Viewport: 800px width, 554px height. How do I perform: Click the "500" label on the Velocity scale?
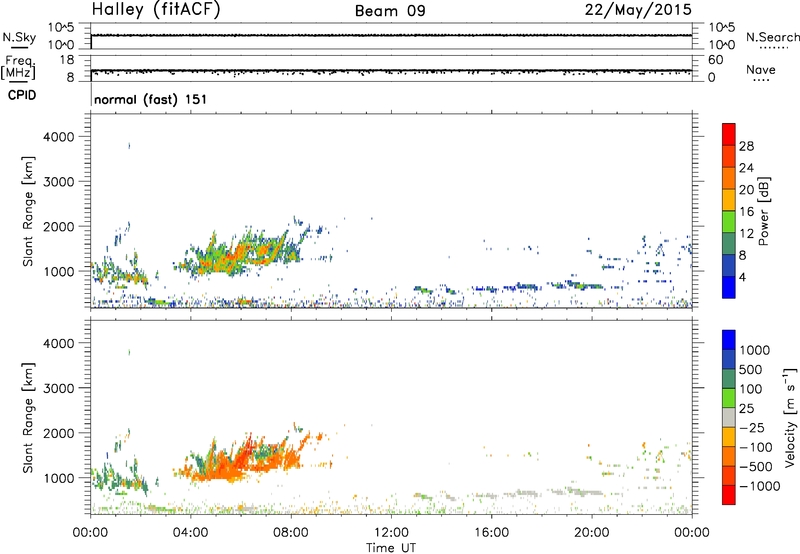(x=751, y=370)
